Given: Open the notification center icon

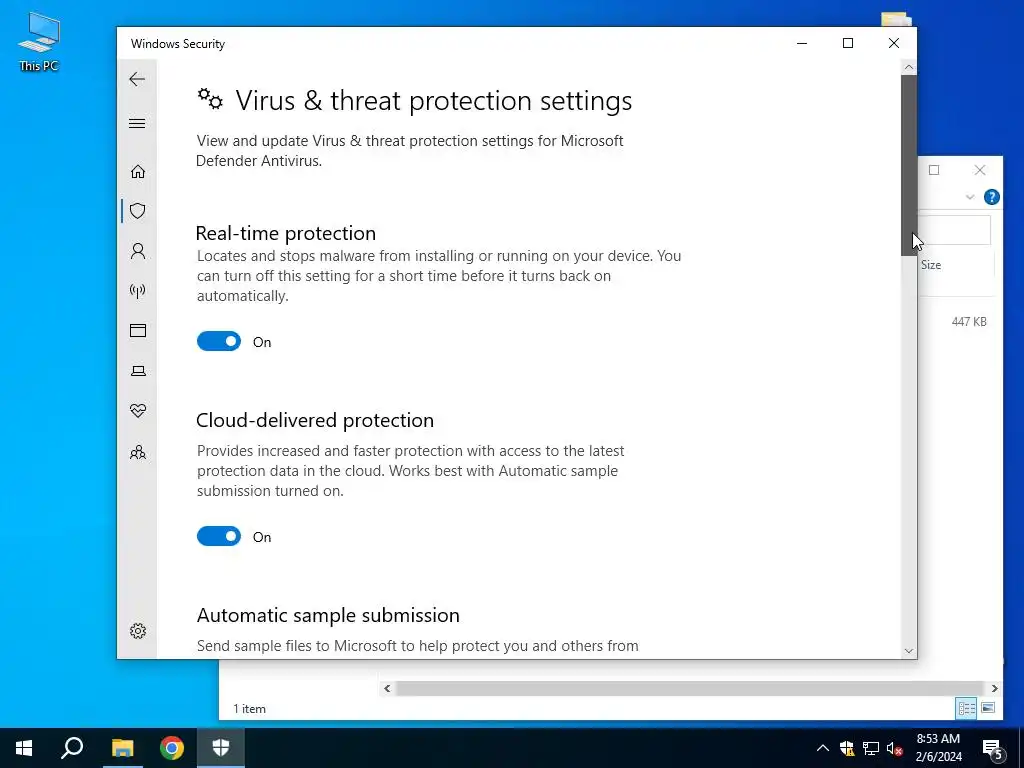Looking at the screenshot, I should tap(993, 748).
